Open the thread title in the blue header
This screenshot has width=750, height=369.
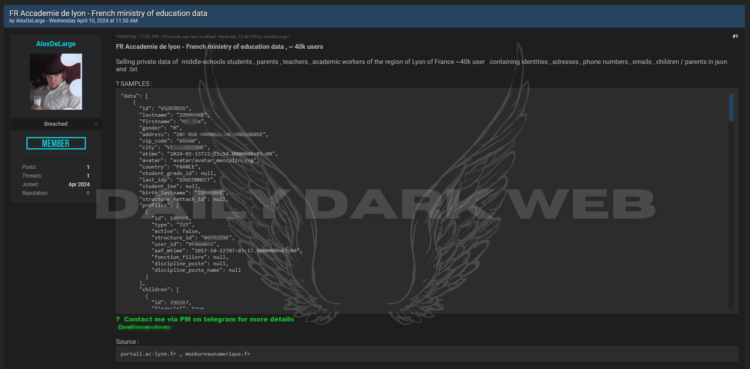pos(108,13)
